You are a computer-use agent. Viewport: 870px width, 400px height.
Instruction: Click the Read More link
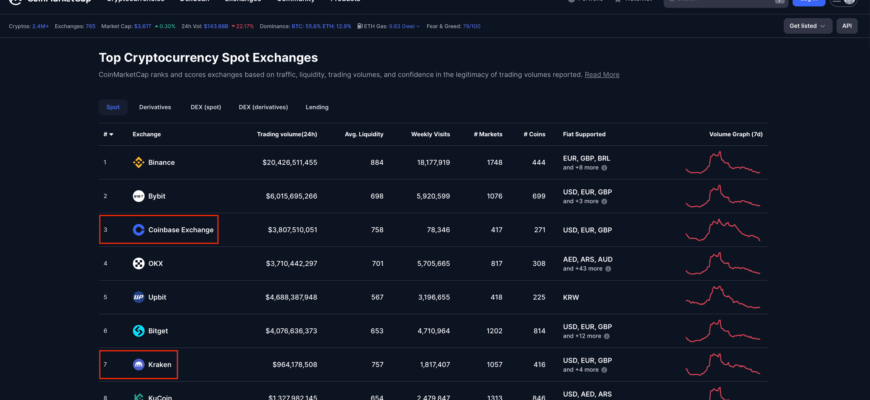point(602,74)
